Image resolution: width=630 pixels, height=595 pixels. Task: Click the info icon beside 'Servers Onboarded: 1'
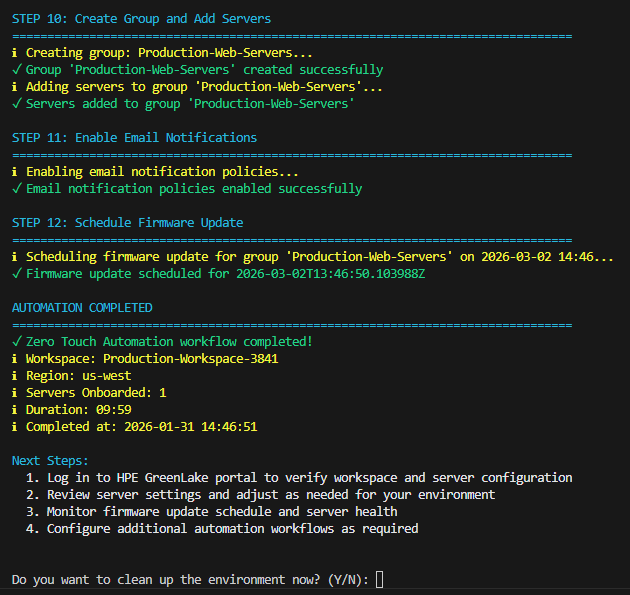15,393
